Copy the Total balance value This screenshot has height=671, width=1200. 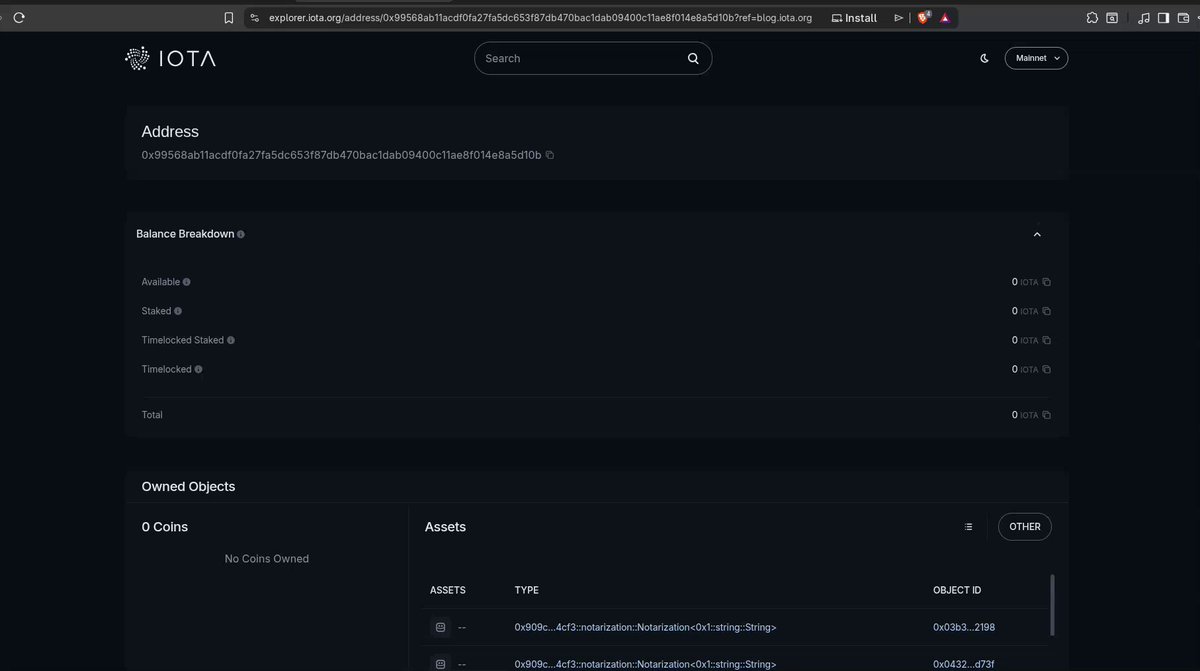point(1047,415)
